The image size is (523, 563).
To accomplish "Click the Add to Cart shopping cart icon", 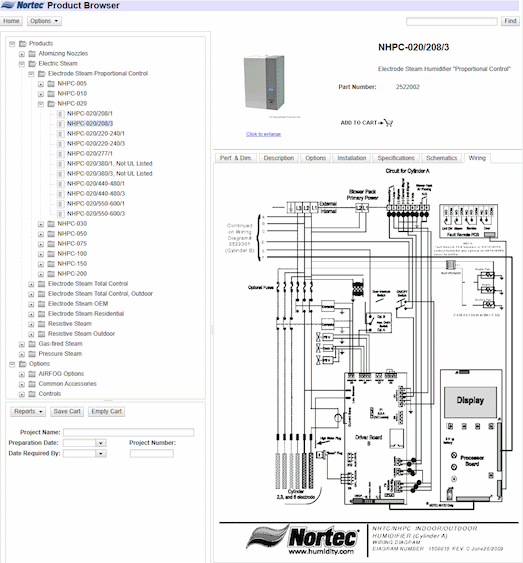I will 388,123.
